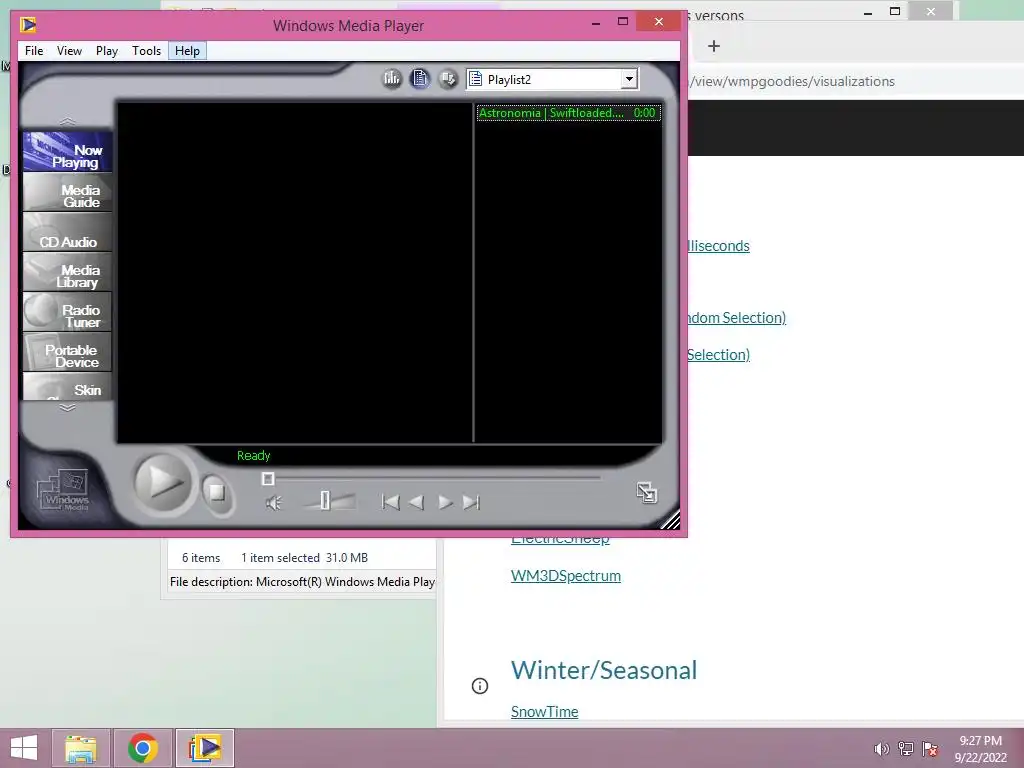The height and width of the screenshot is (768, 1024).
Task: Open the link ending in 'lliseconds'
Action: tap(719, 246)
